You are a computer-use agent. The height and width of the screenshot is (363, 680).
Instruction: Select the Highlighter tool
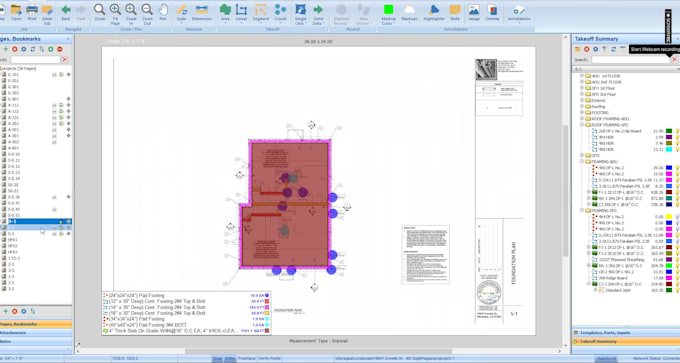click(434, 12)
